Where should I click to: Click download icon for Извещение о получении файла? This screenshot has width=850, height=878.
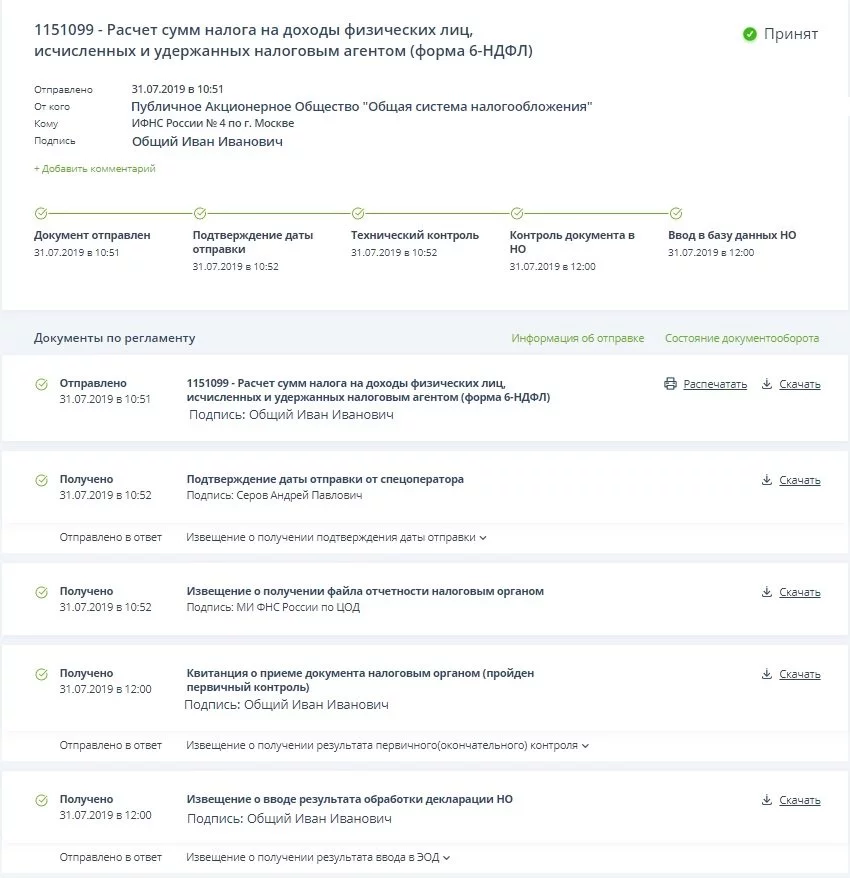pos(767,592)
